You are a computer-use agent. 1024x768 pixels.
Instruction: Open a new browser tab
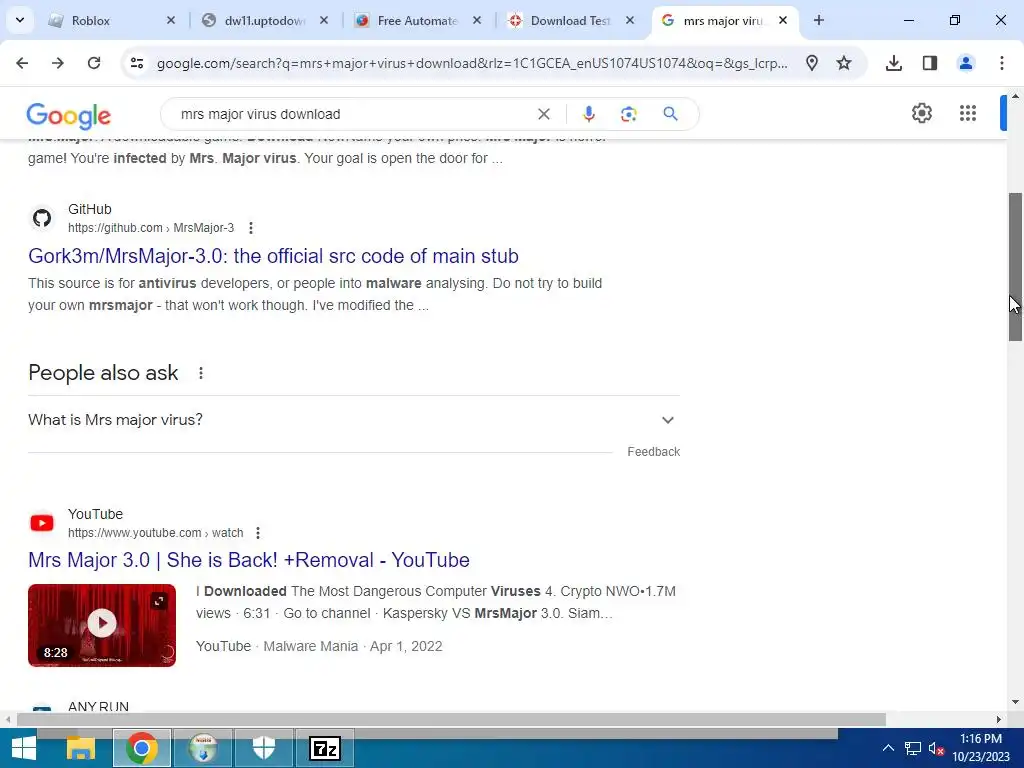[x=819, y=20]
